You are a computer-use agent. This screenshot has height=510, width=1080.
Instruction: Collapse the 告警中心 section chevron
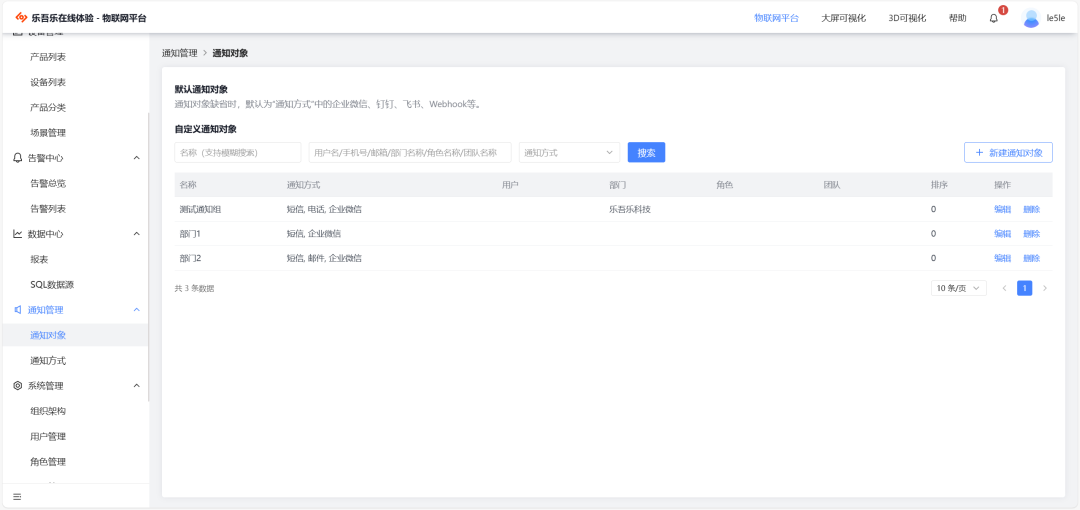[136, 158]
